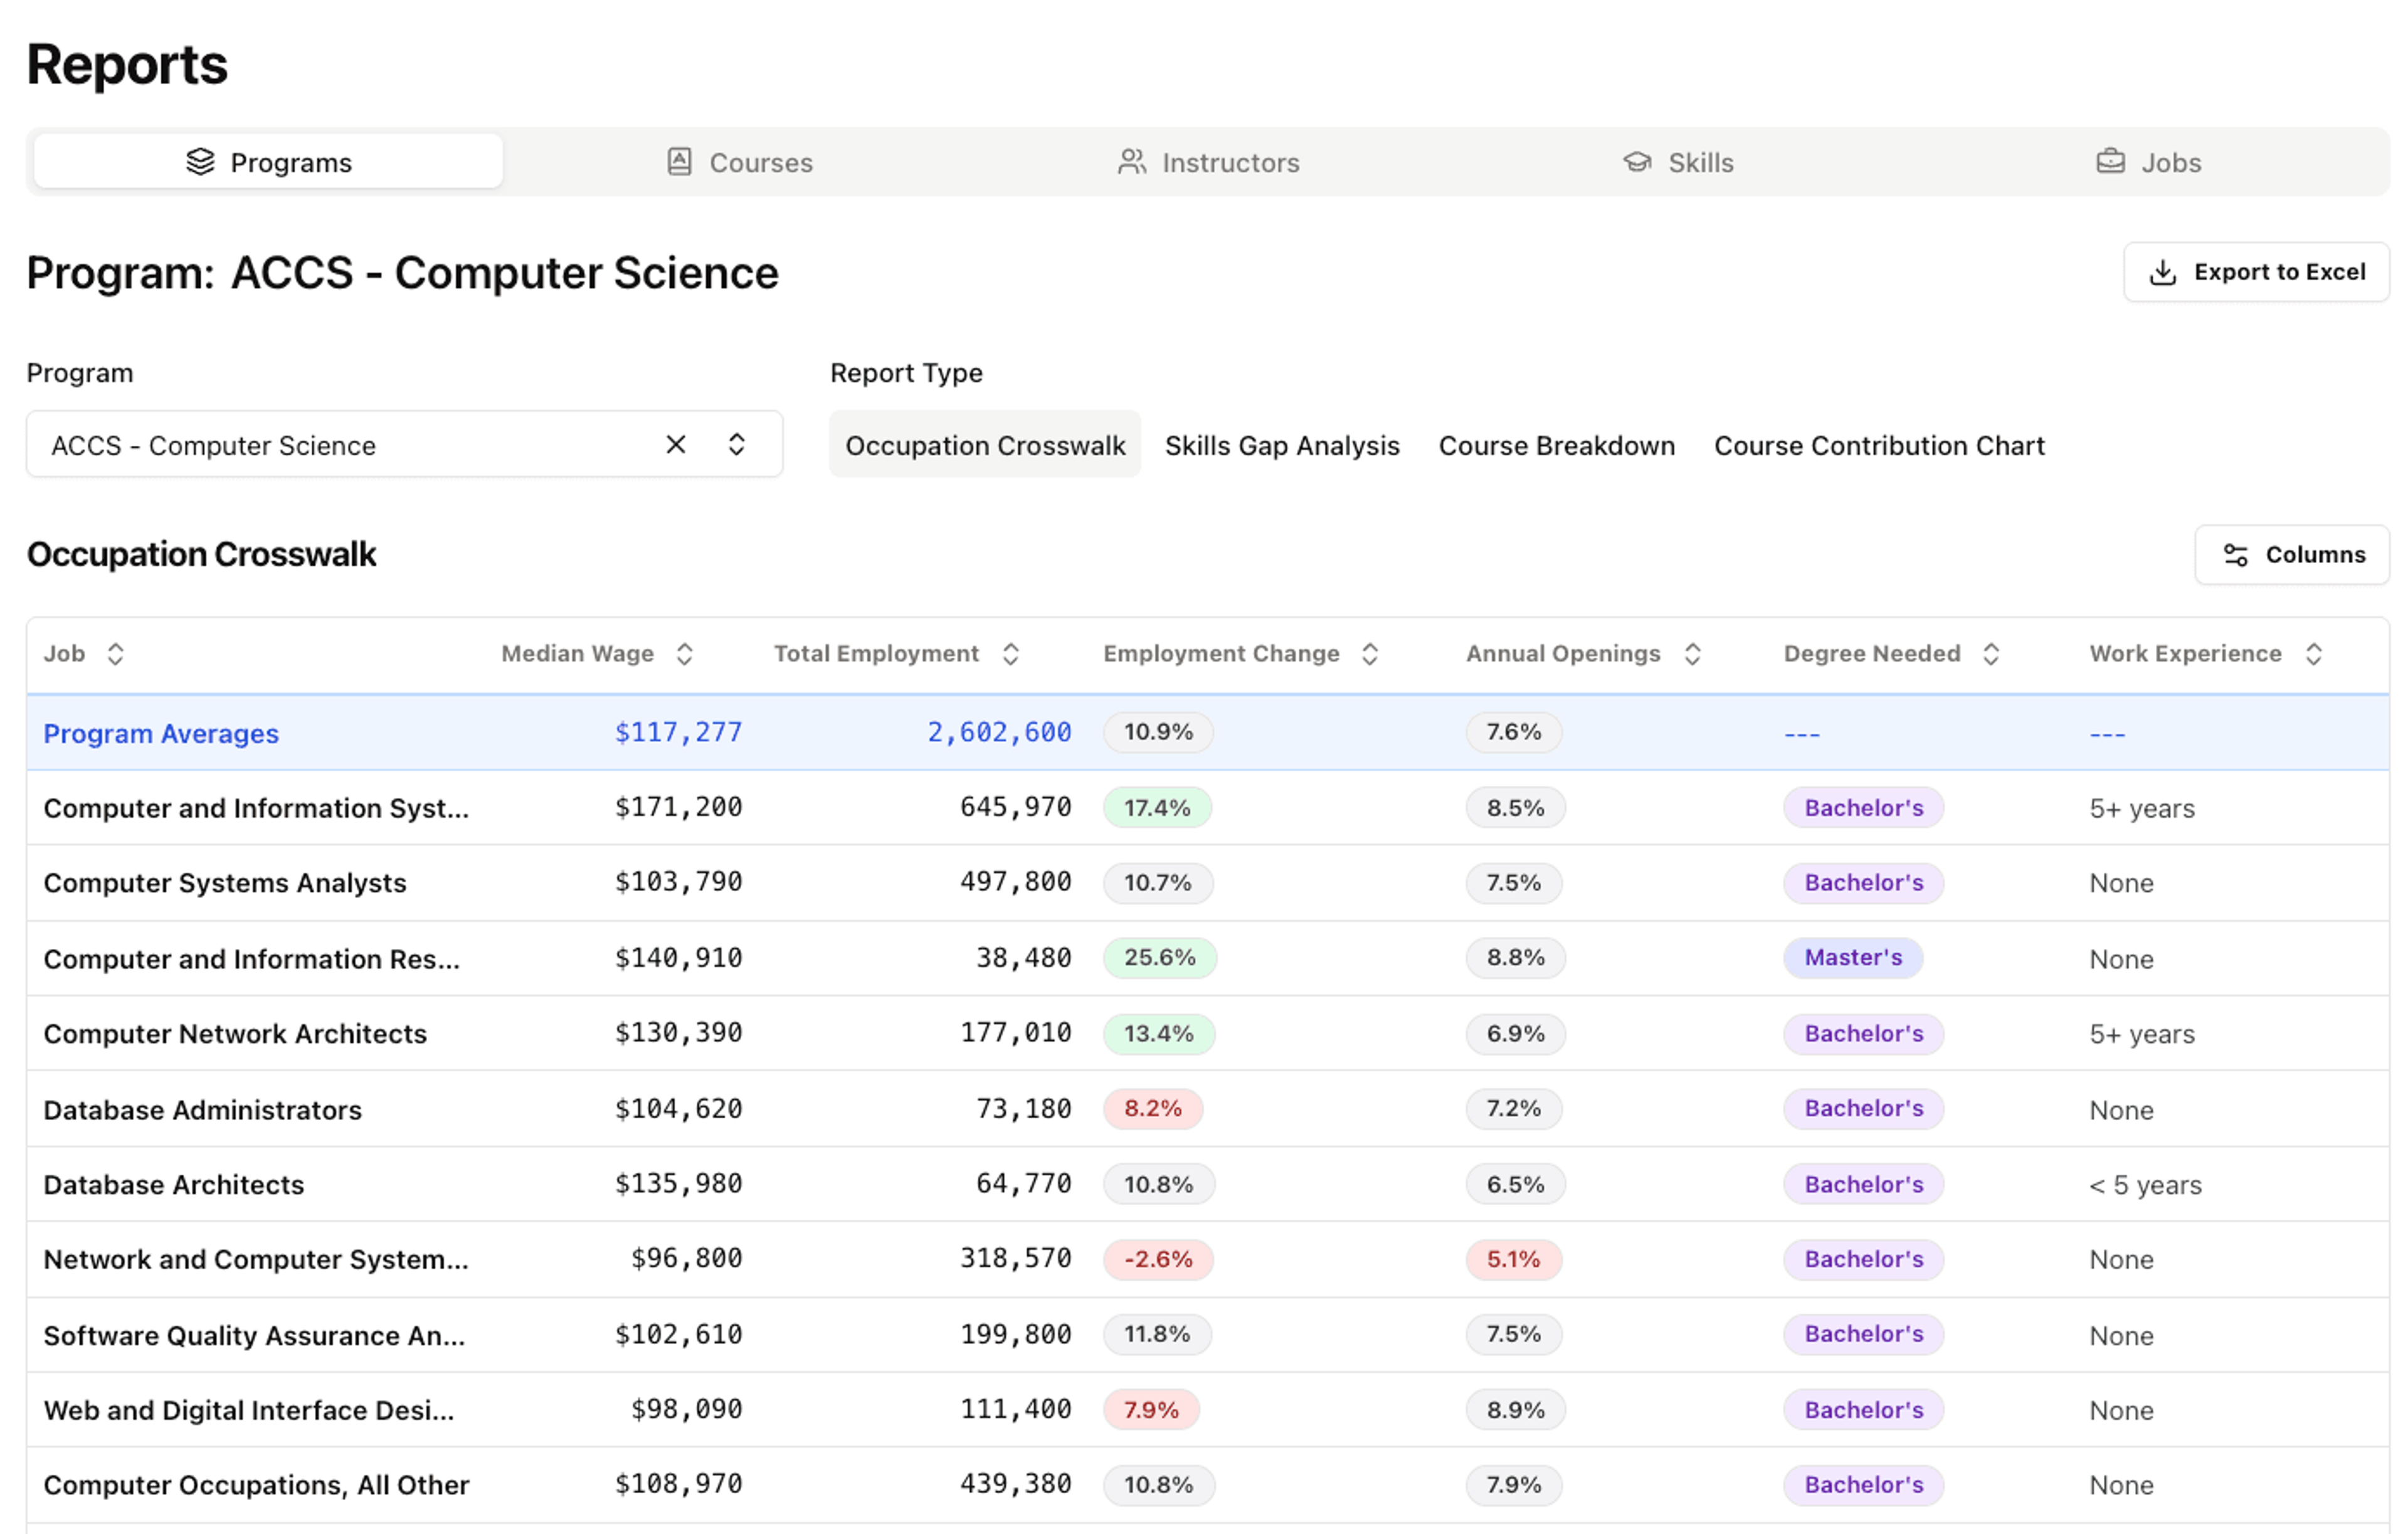Switch to Course Contribution Chart report
Viewport: 2408px width, 1534px height.
tap(1879, 445)
